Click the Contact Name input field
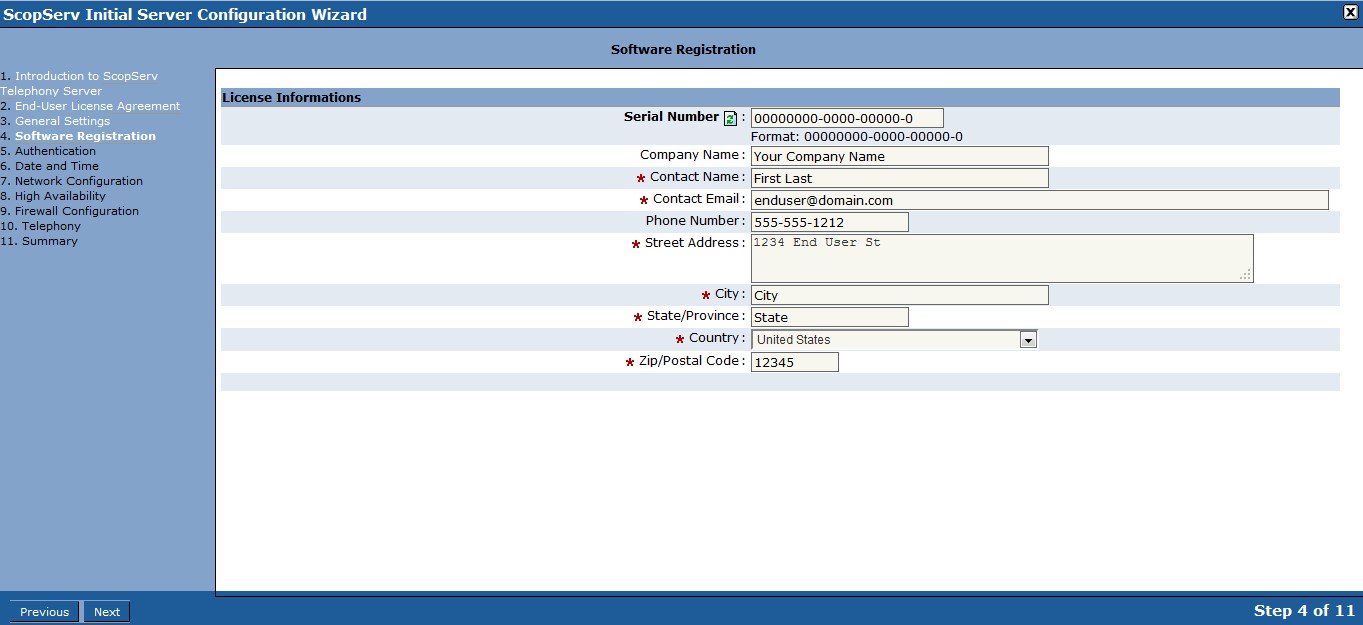 tap(900, 178)
